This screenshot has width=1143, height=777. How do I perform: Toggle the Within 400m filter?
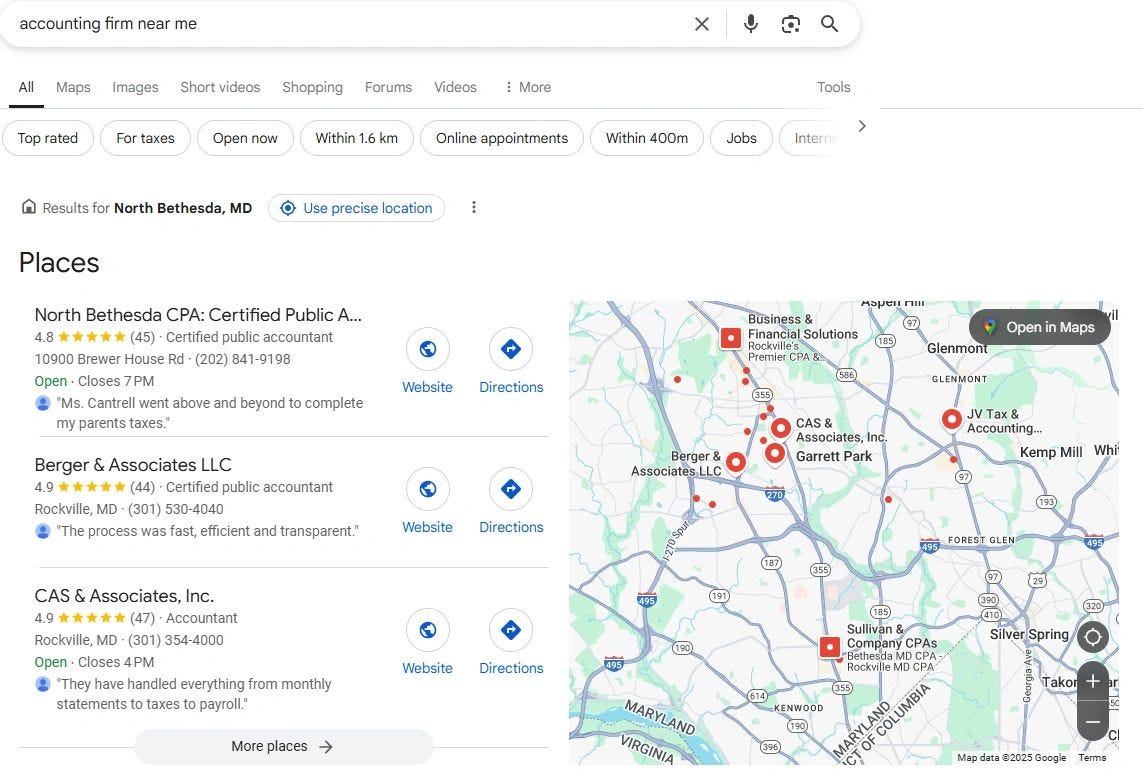(647, 138)
